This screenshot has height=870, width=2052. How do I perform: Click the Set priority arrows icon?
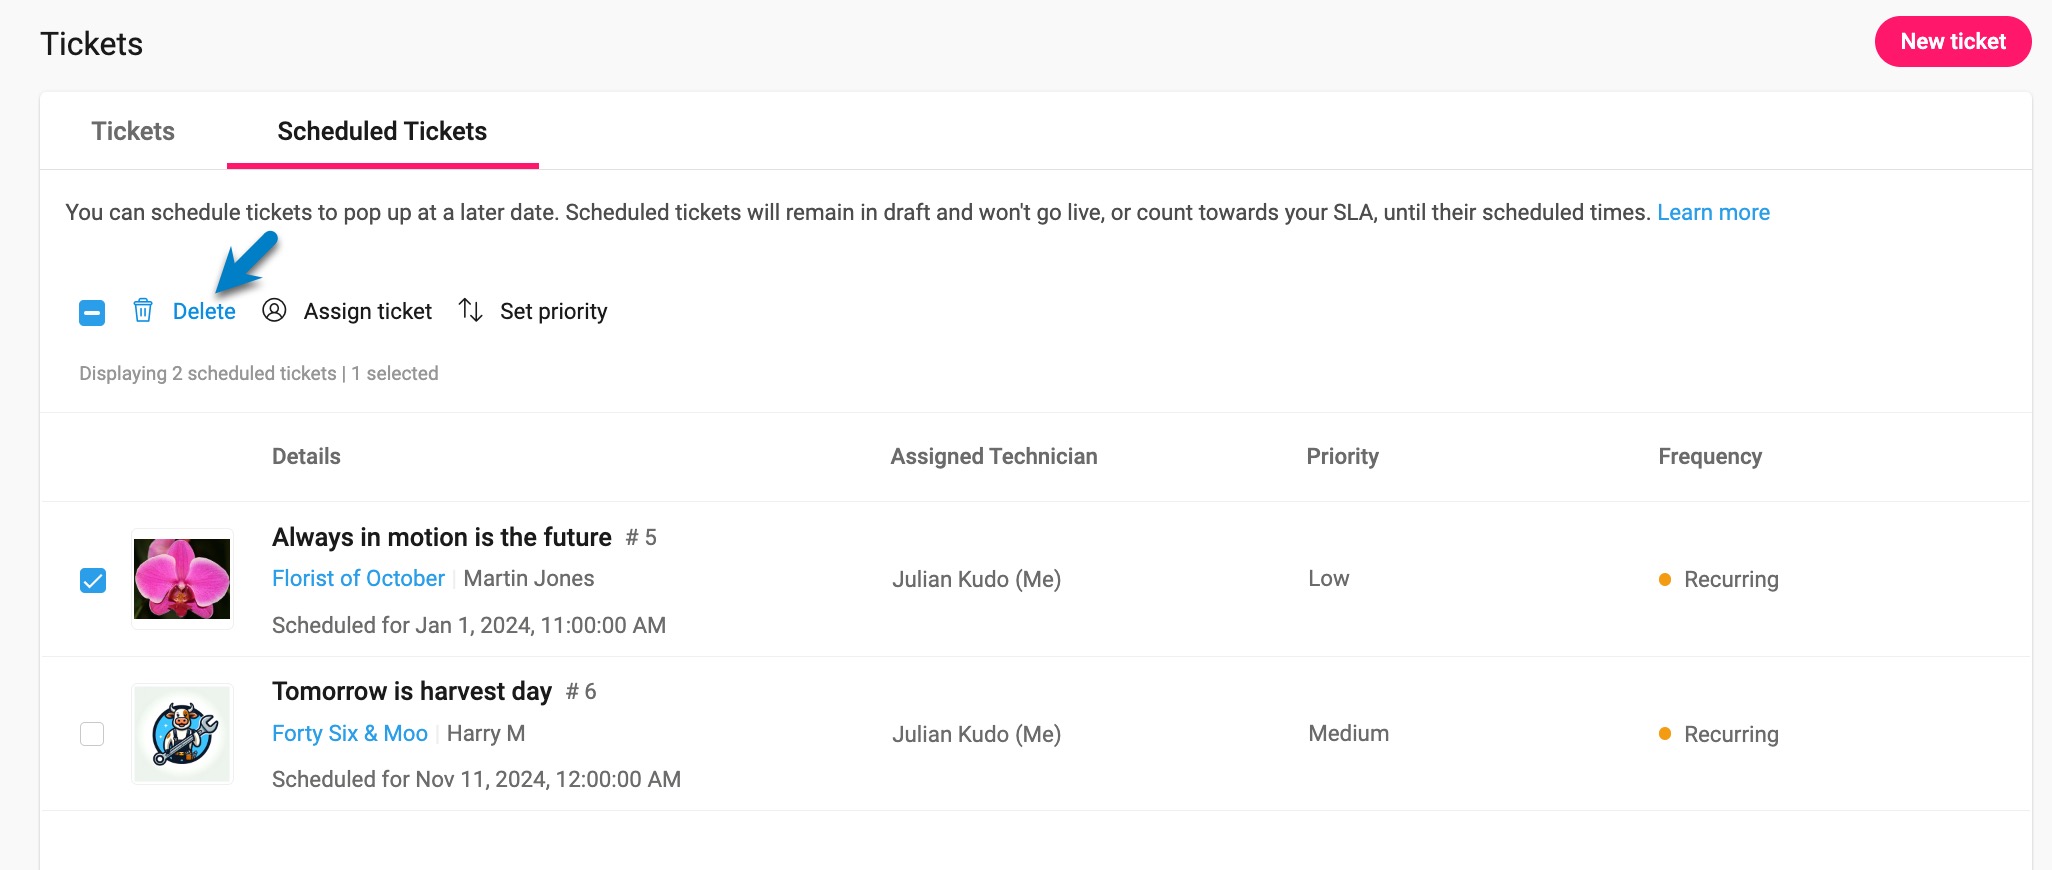pos(471,310)
